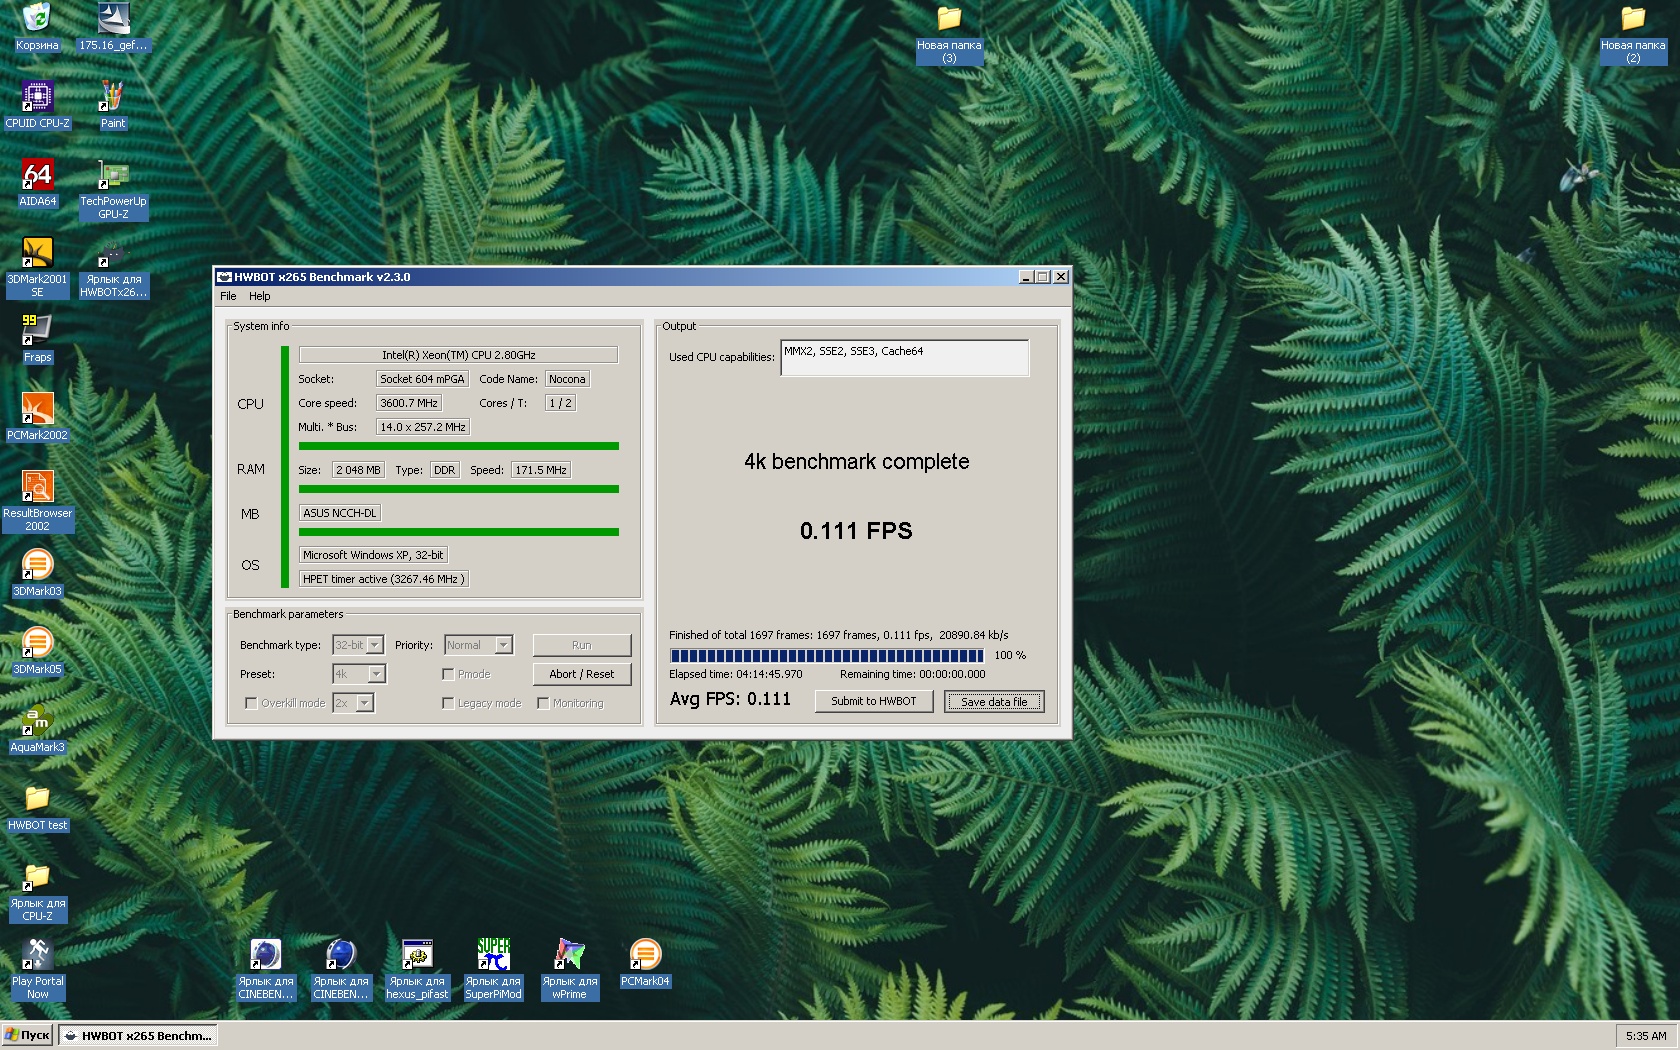Image resolution: width=1680 pixels, height=1050 pixels.
Task: Open the Paint desktop shortcut
Action: pos(113,105)
